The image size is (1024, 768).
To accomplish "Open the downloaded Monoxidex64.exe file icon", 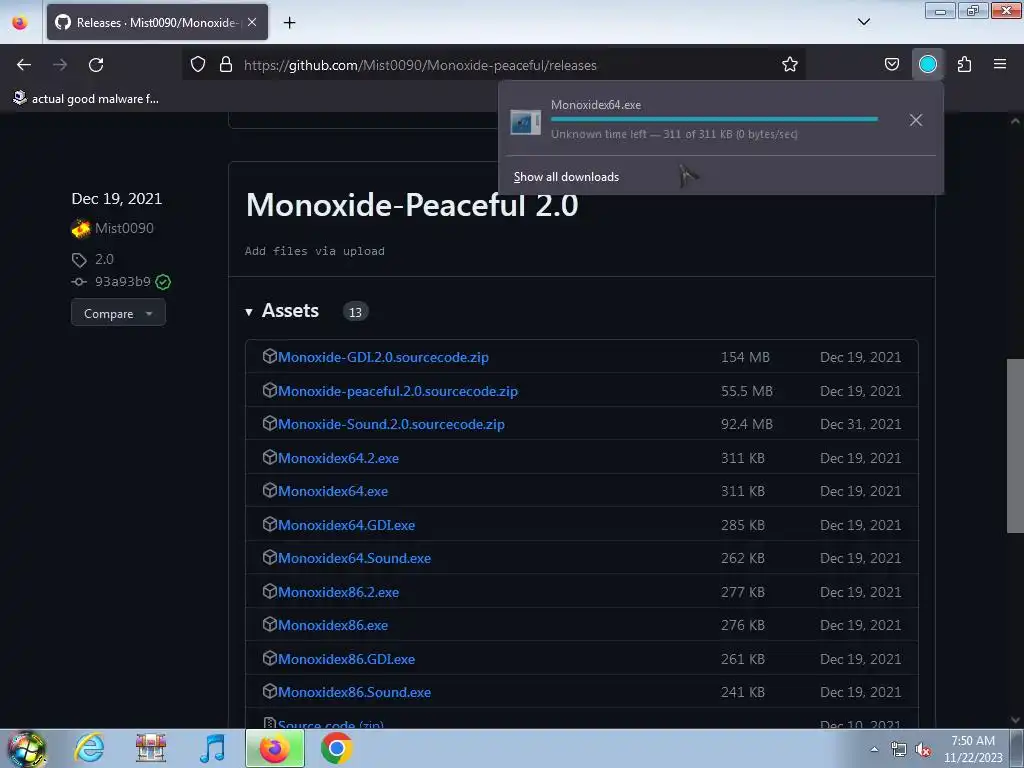I will pyautogui.click(x=525, y=122).
